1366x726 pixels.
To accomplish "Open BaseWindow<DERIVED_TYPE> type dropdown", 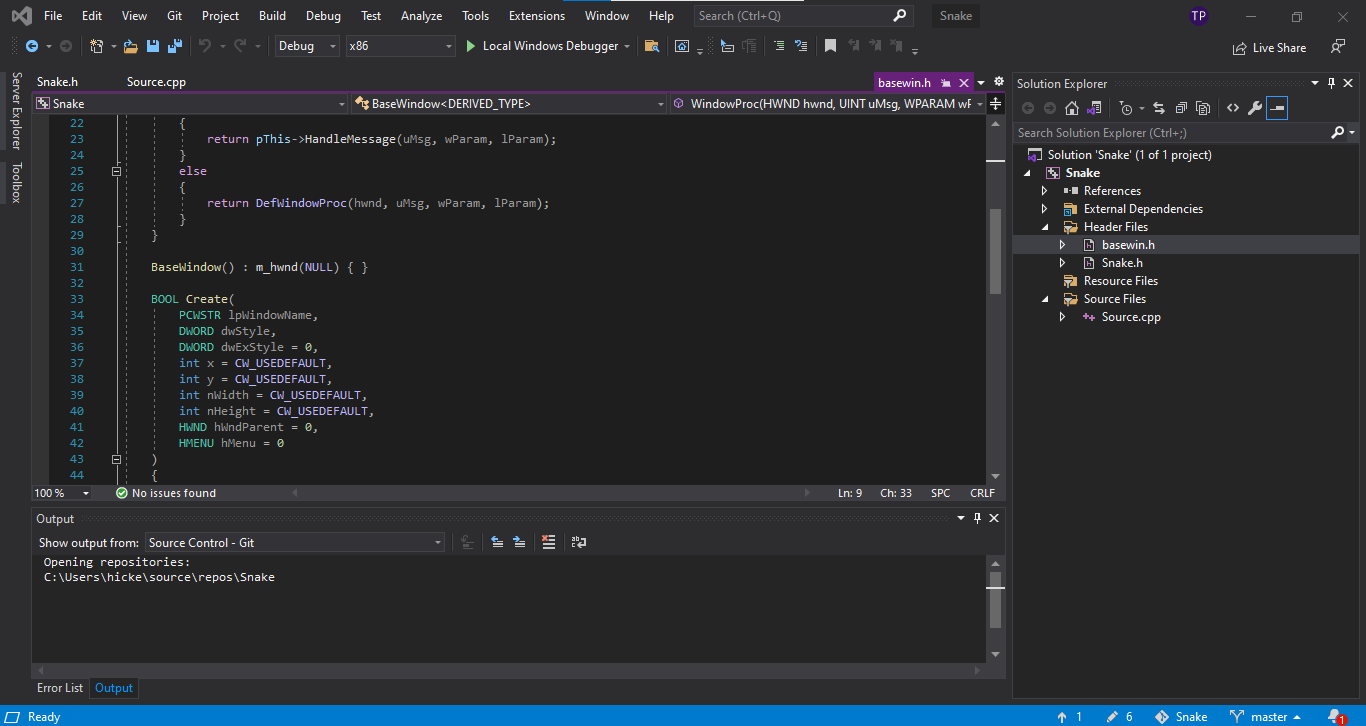I will click(509, 103).
